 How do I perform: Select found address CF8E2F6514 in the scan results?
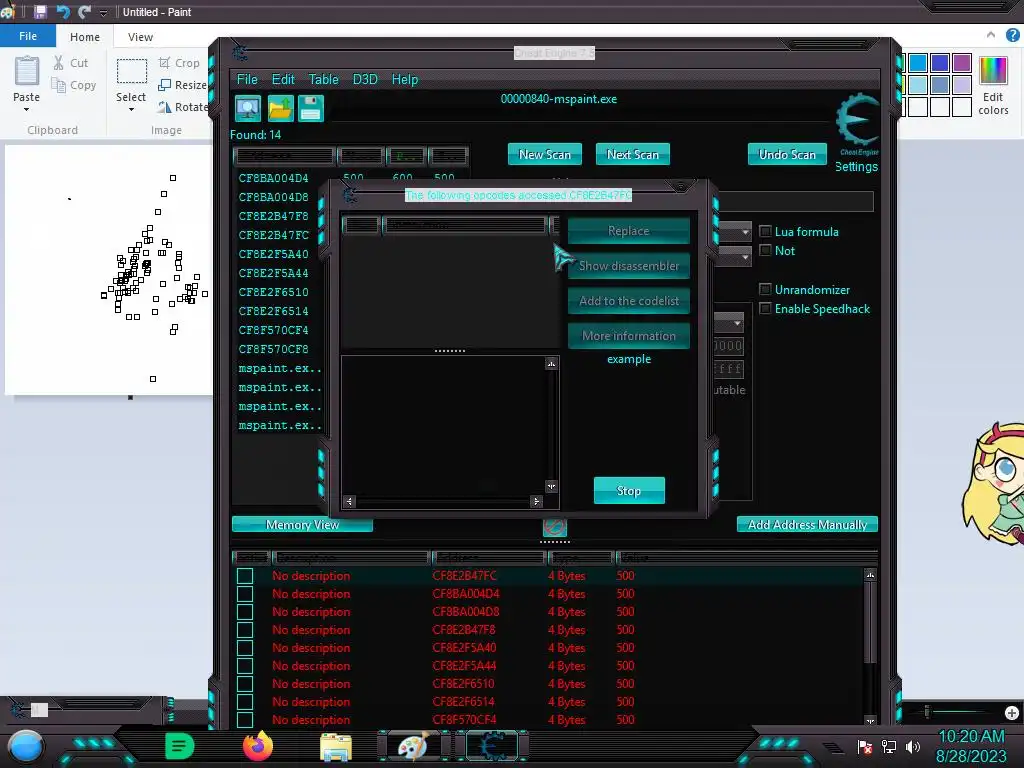coord(274,311)
